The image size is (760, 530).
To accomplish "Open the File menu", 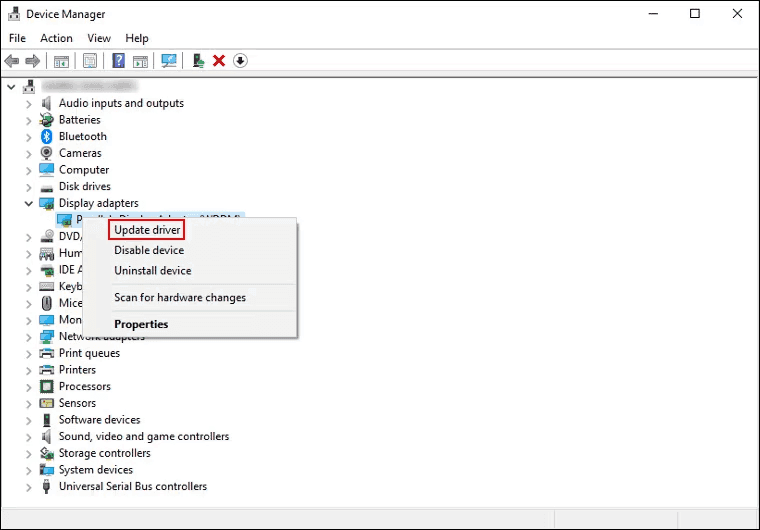I will coord(17,38).
